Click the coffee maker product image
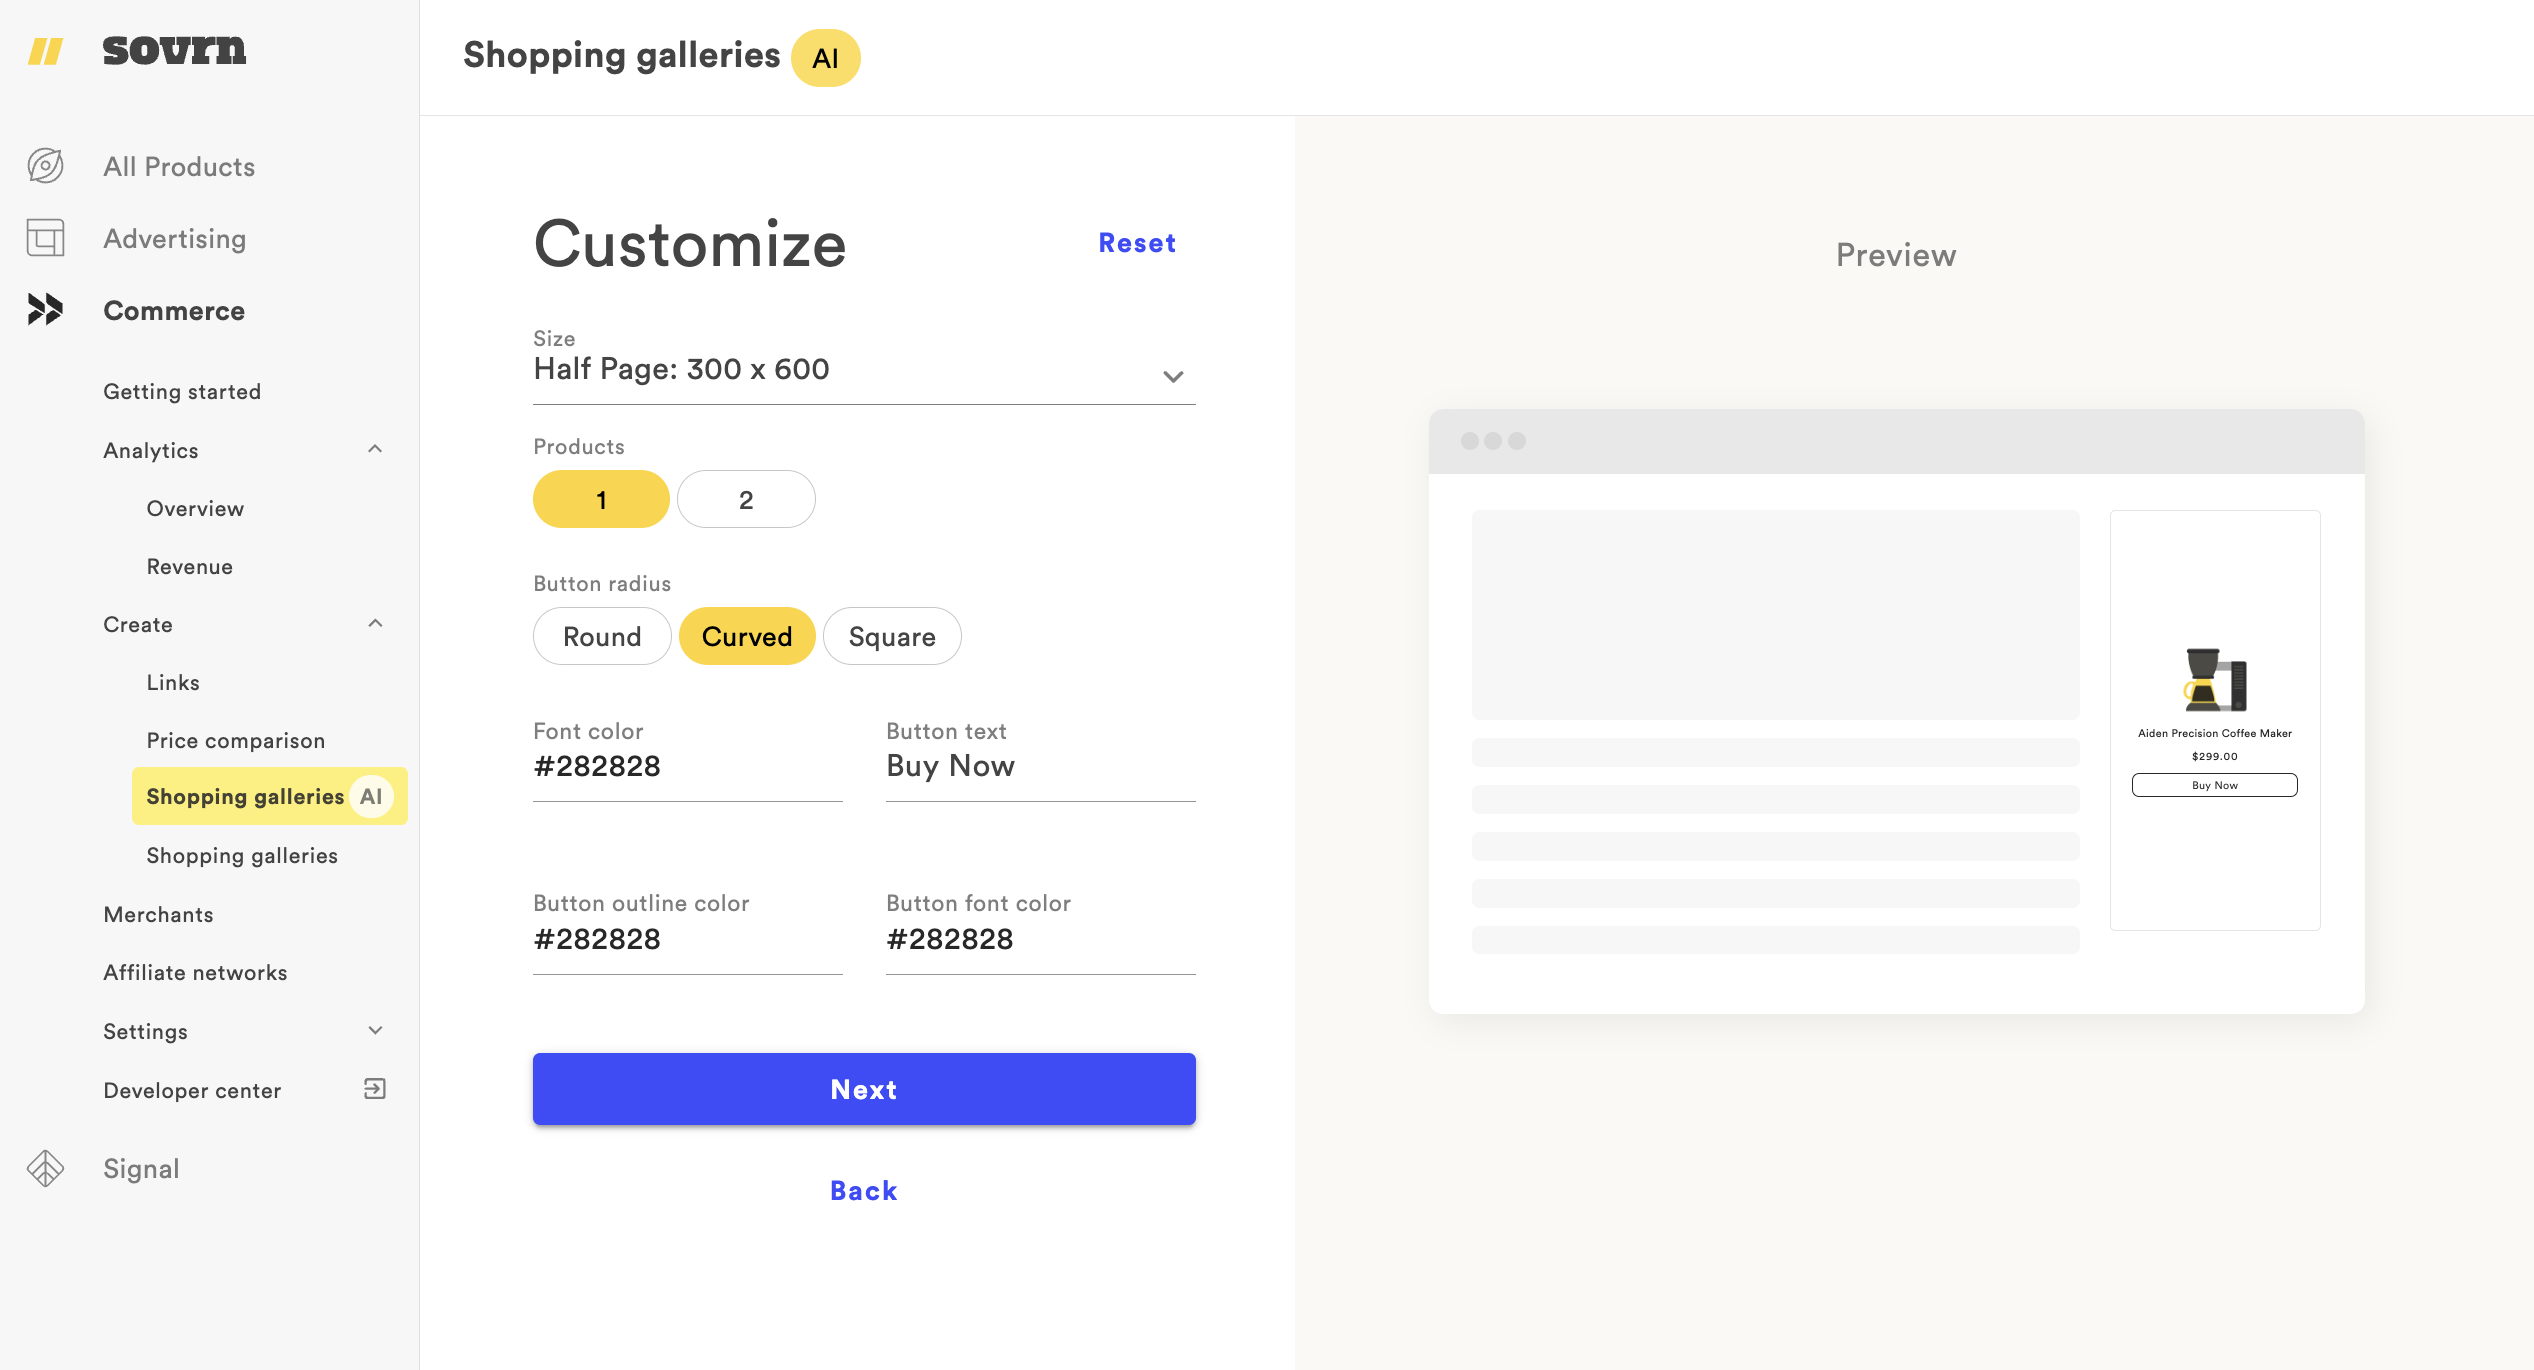 point(2214,680)
